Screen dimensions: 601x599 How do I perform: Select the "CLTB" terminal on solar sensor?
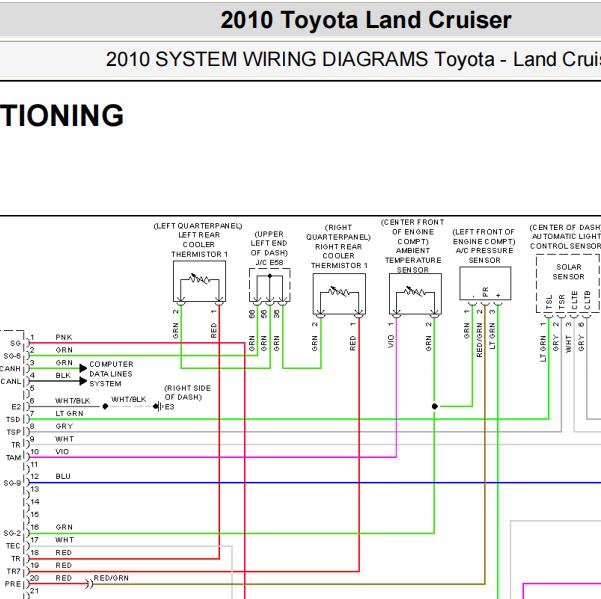pos(586,300)
